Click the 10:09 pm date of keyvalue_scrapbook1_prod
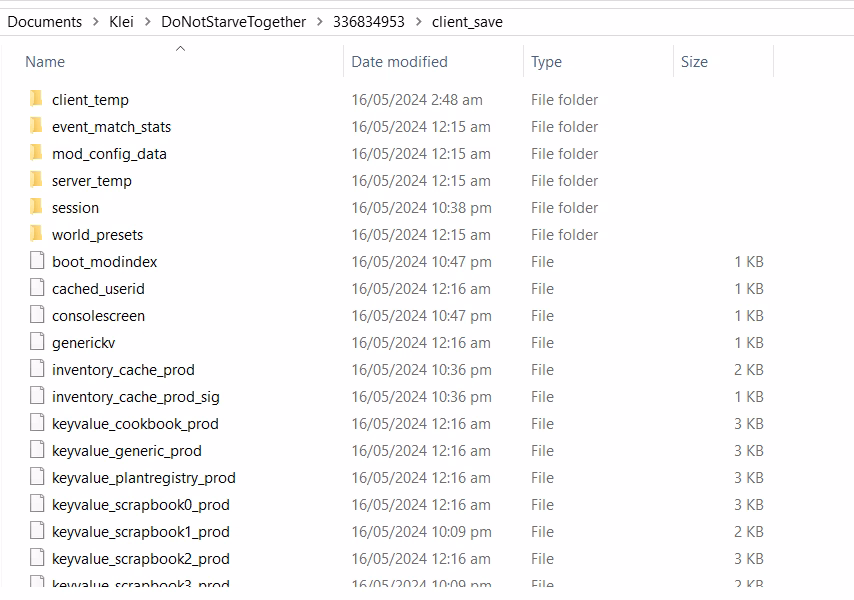The width and height of the screenshot is (854, 600). click(422, 532)
